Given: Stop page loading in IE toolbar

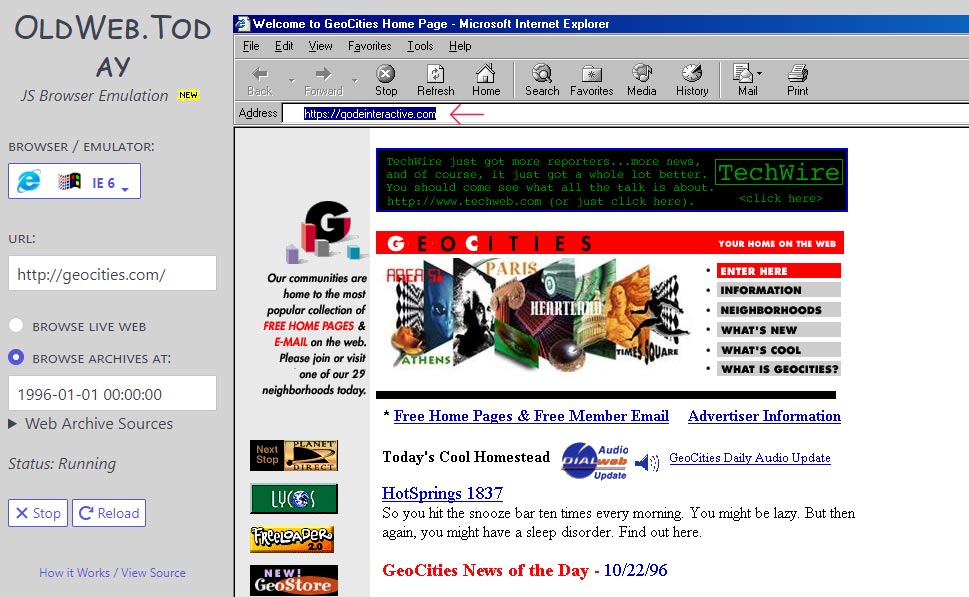Looking at the screenshot, I should click(386, 80).
